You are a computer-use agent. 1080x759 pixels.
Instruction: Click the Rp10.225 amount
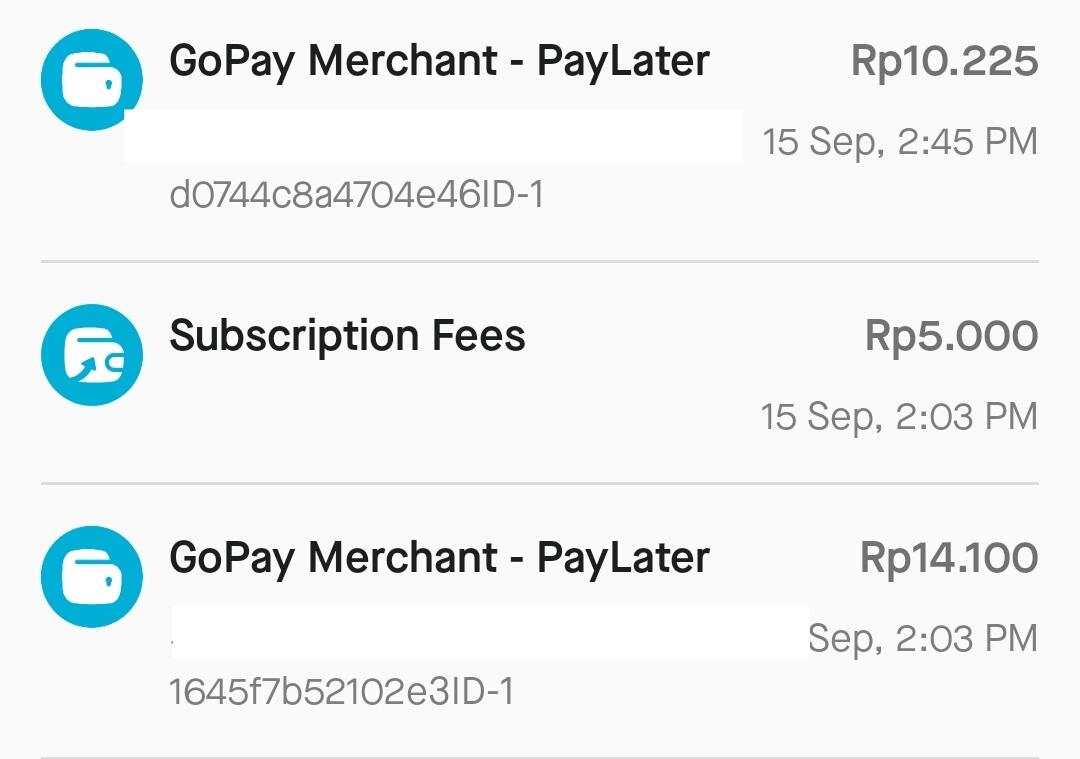point(944,61)
